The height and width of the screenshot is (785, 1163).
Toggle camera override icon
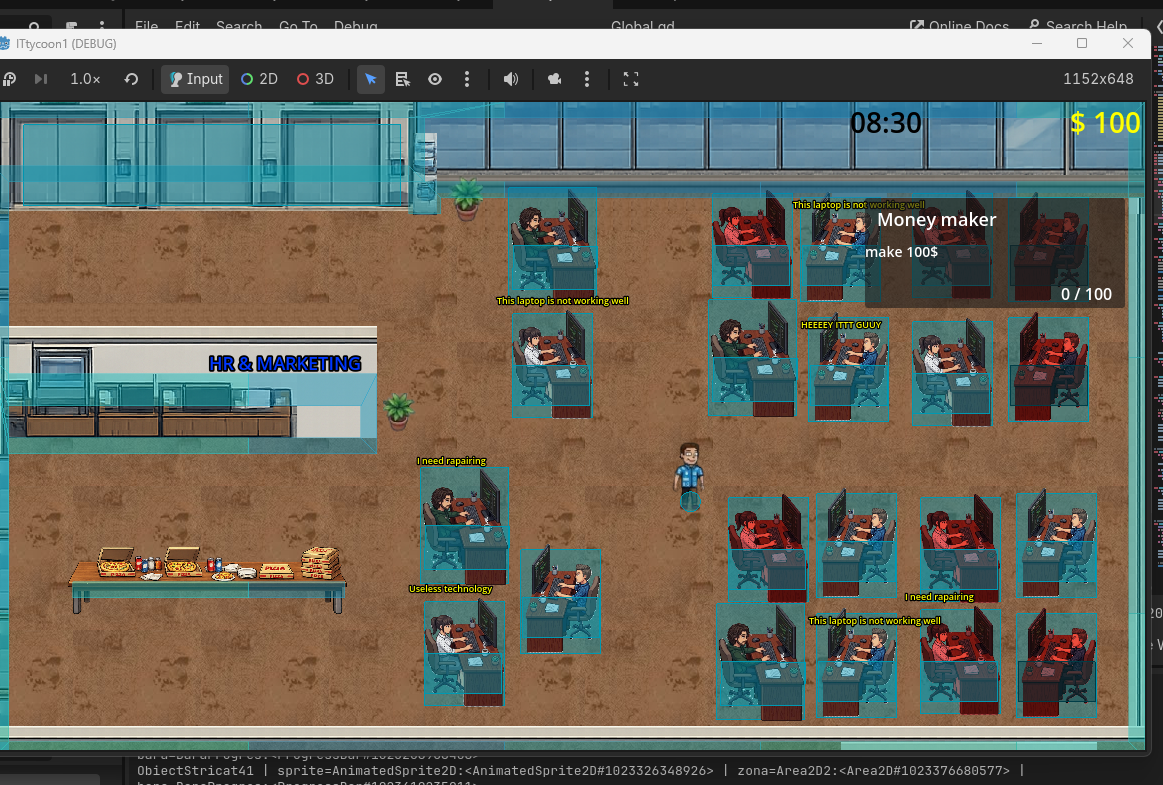click(555, 79)
